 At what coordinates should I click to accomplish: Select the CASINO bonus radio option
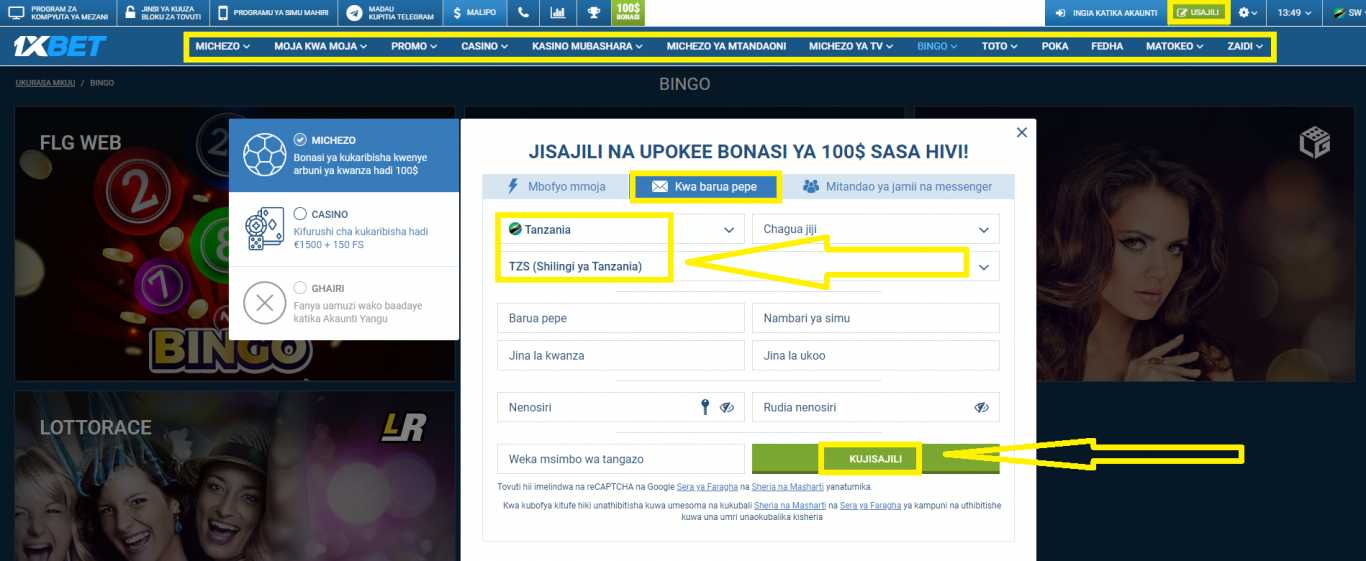click(x=301, y=214)
